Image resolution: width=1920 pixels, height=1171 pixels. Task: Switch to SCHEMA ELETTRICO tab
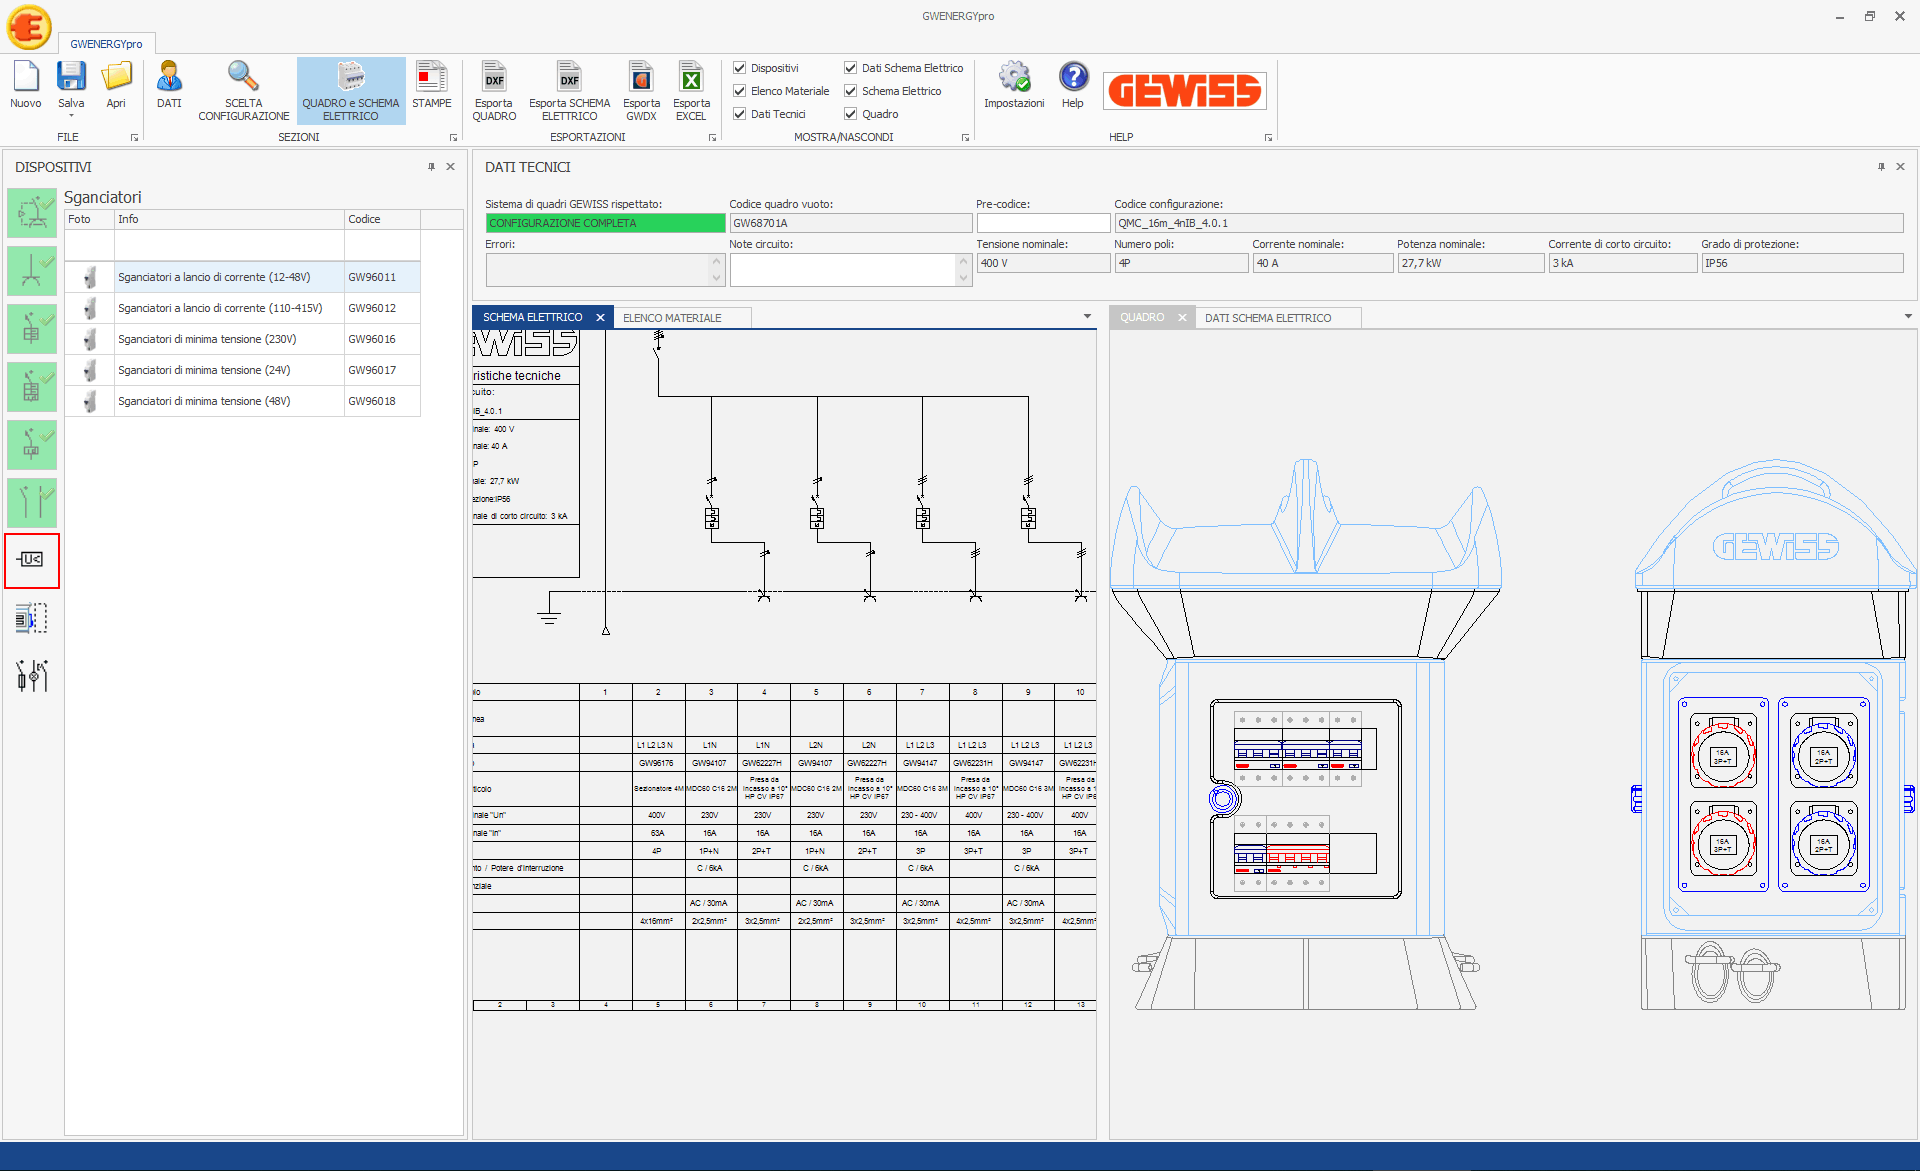[532, 317]
